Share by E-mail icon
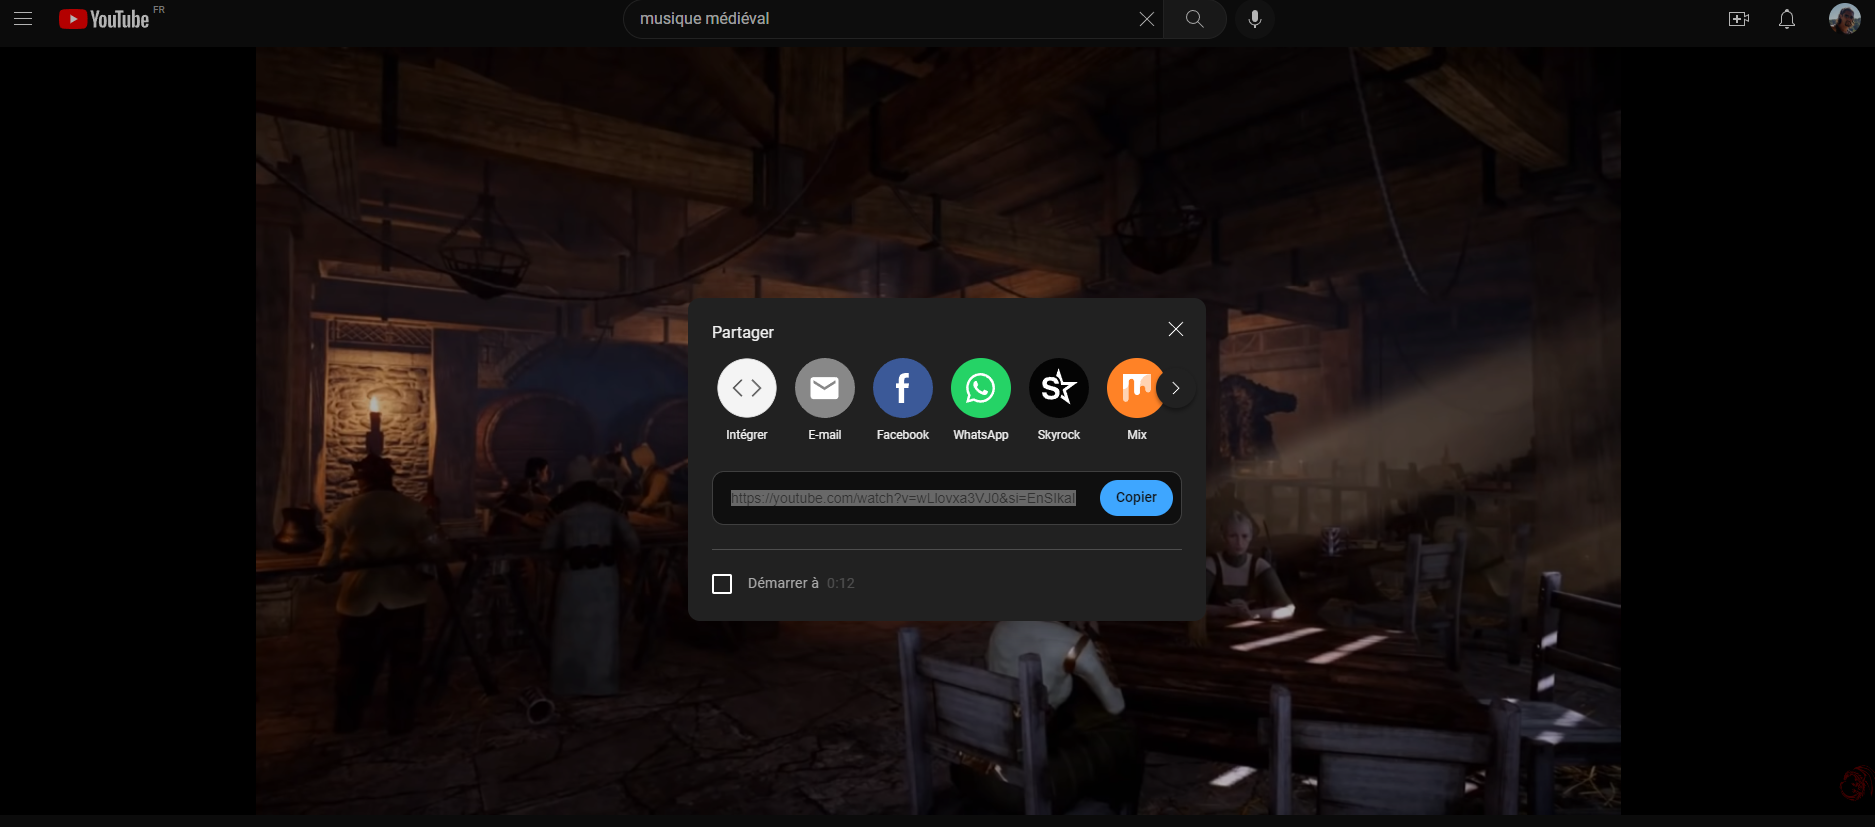Image resolution: width=1875 pixels, height=827 pixels. click(825, 388)
